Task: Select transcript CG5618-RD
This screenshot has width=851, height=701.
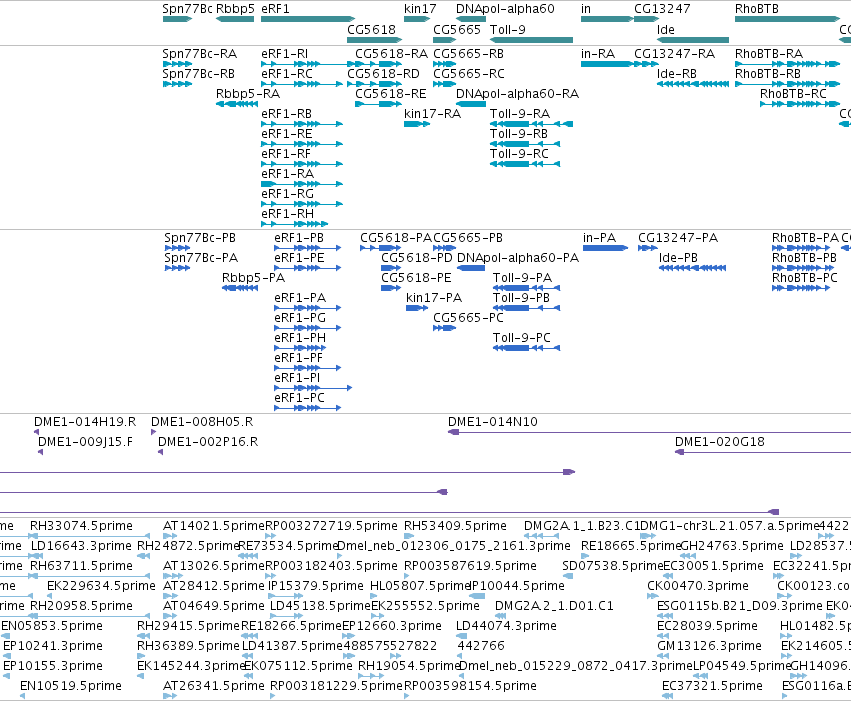Action: coord(383,74)
